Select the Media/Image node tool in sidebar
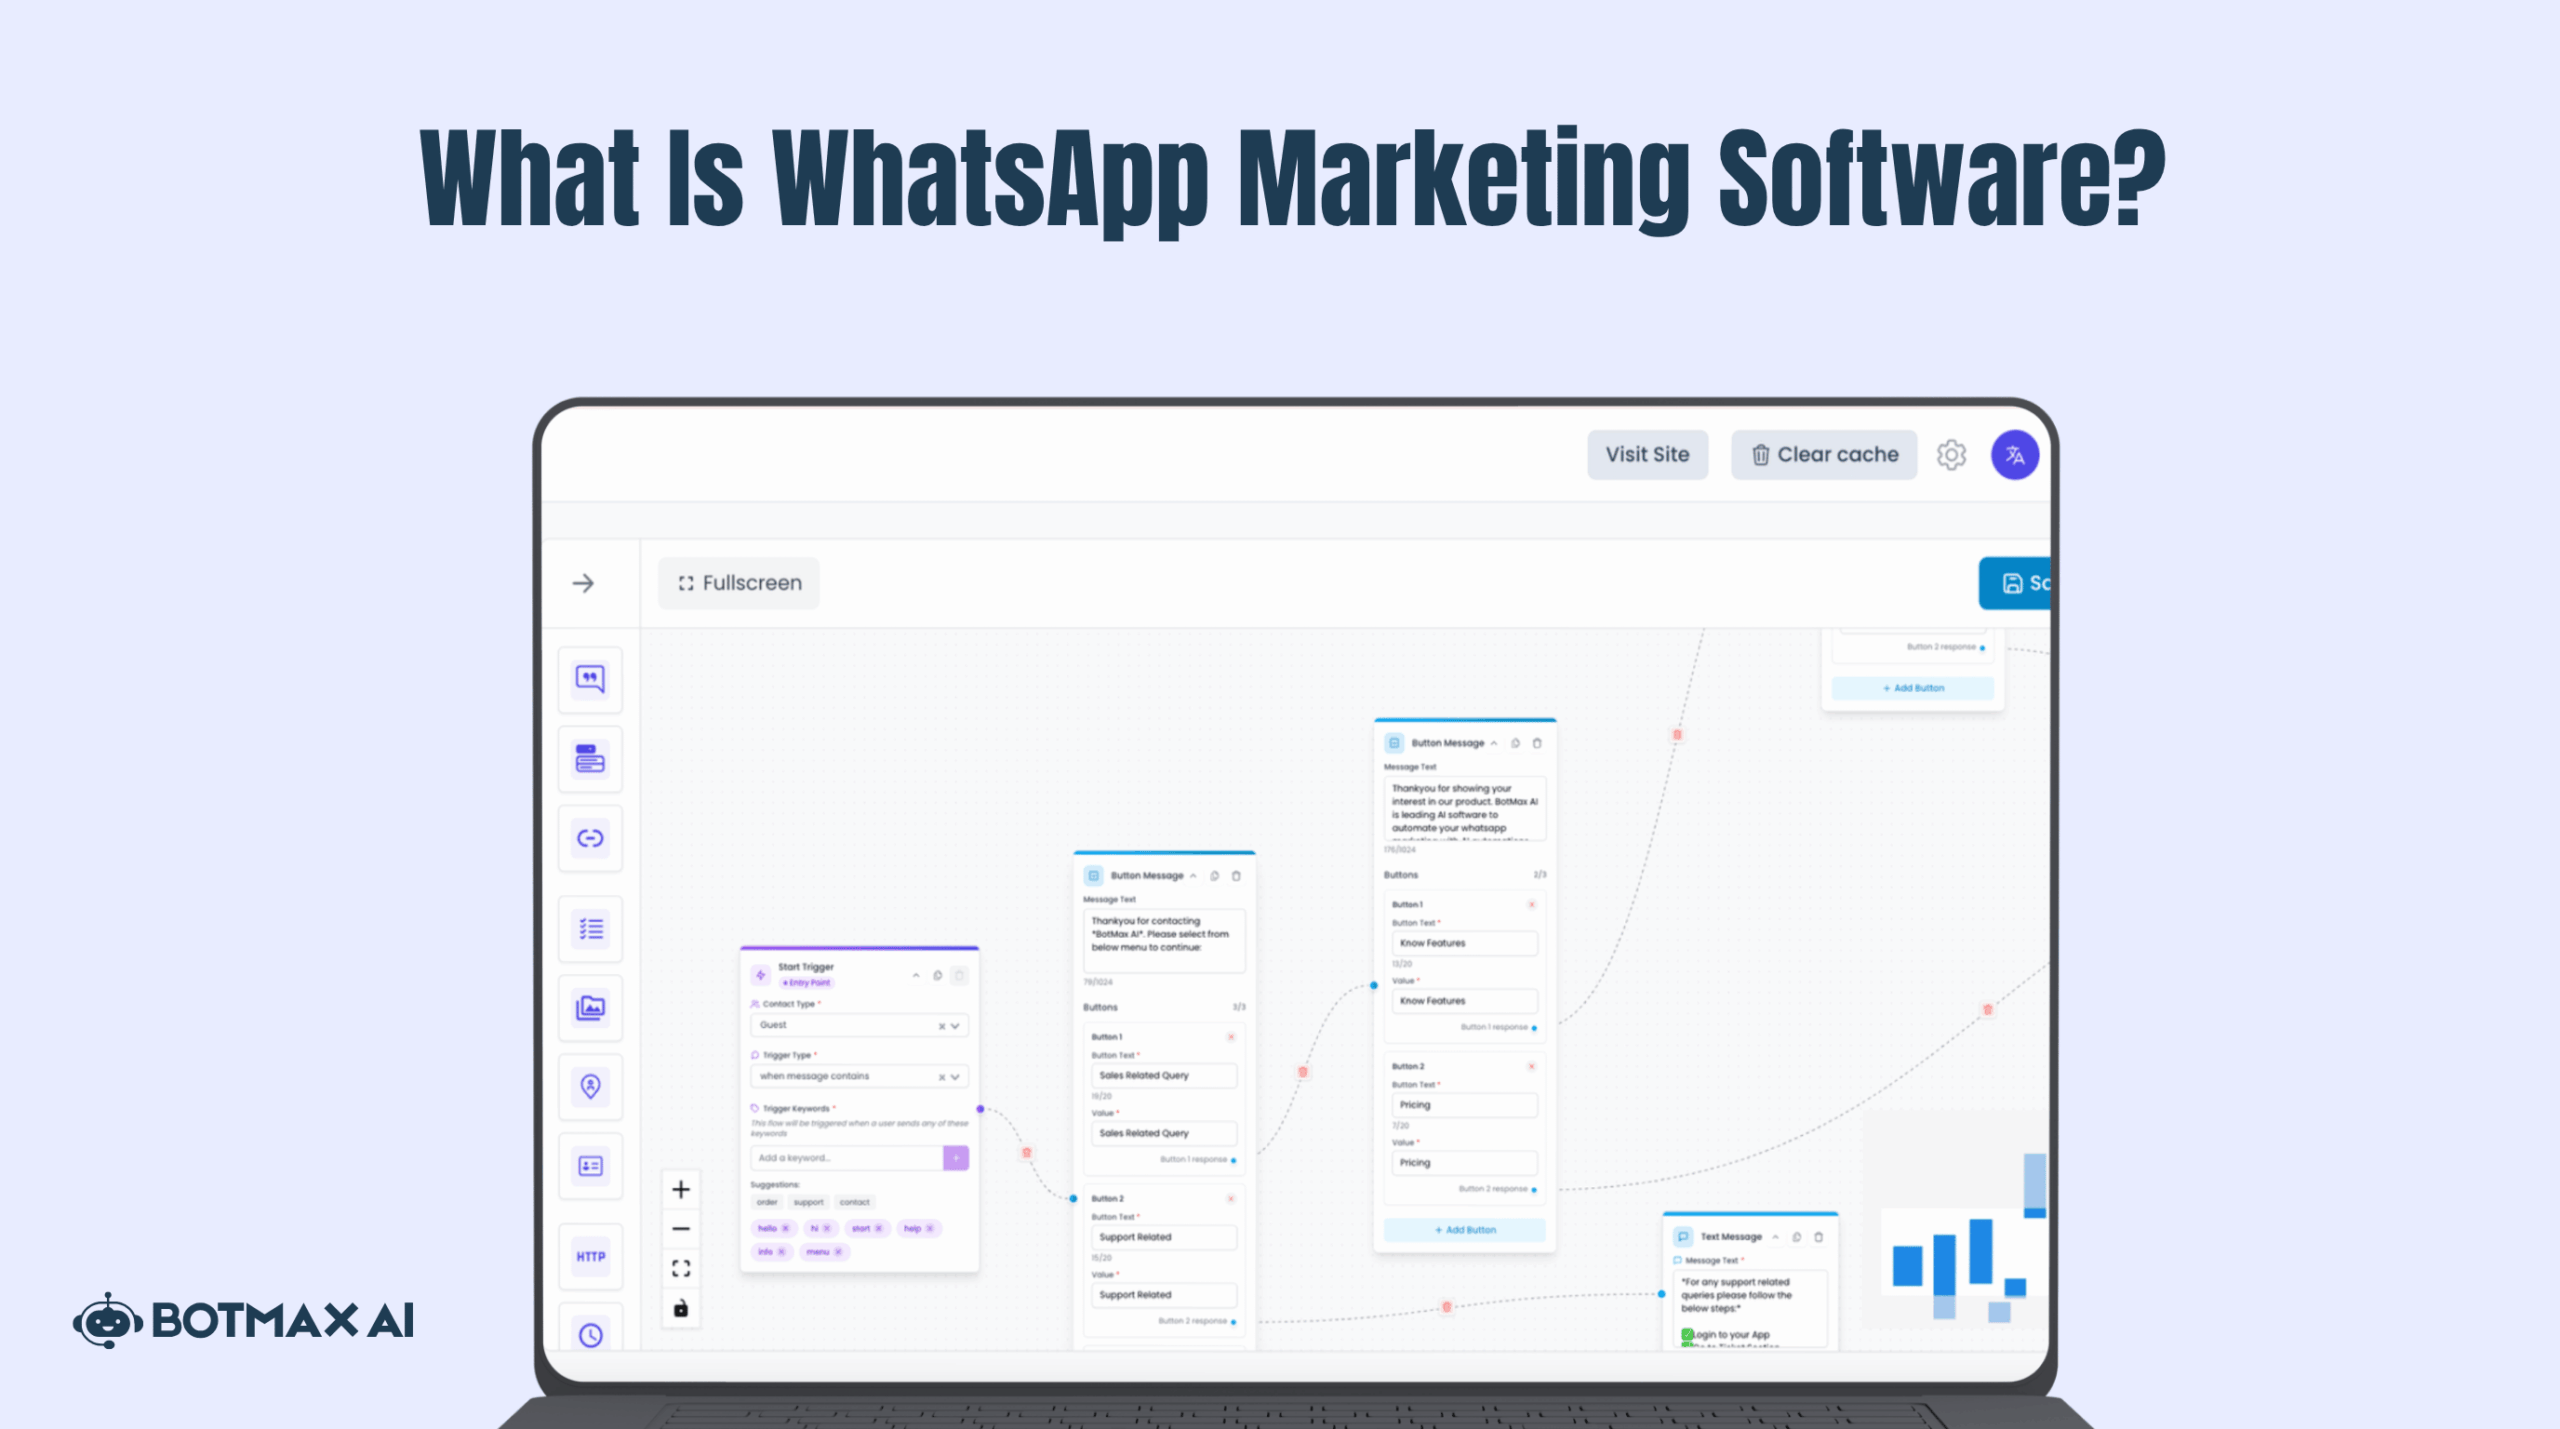2560x1429 pixels. [x=590, y=1008]
